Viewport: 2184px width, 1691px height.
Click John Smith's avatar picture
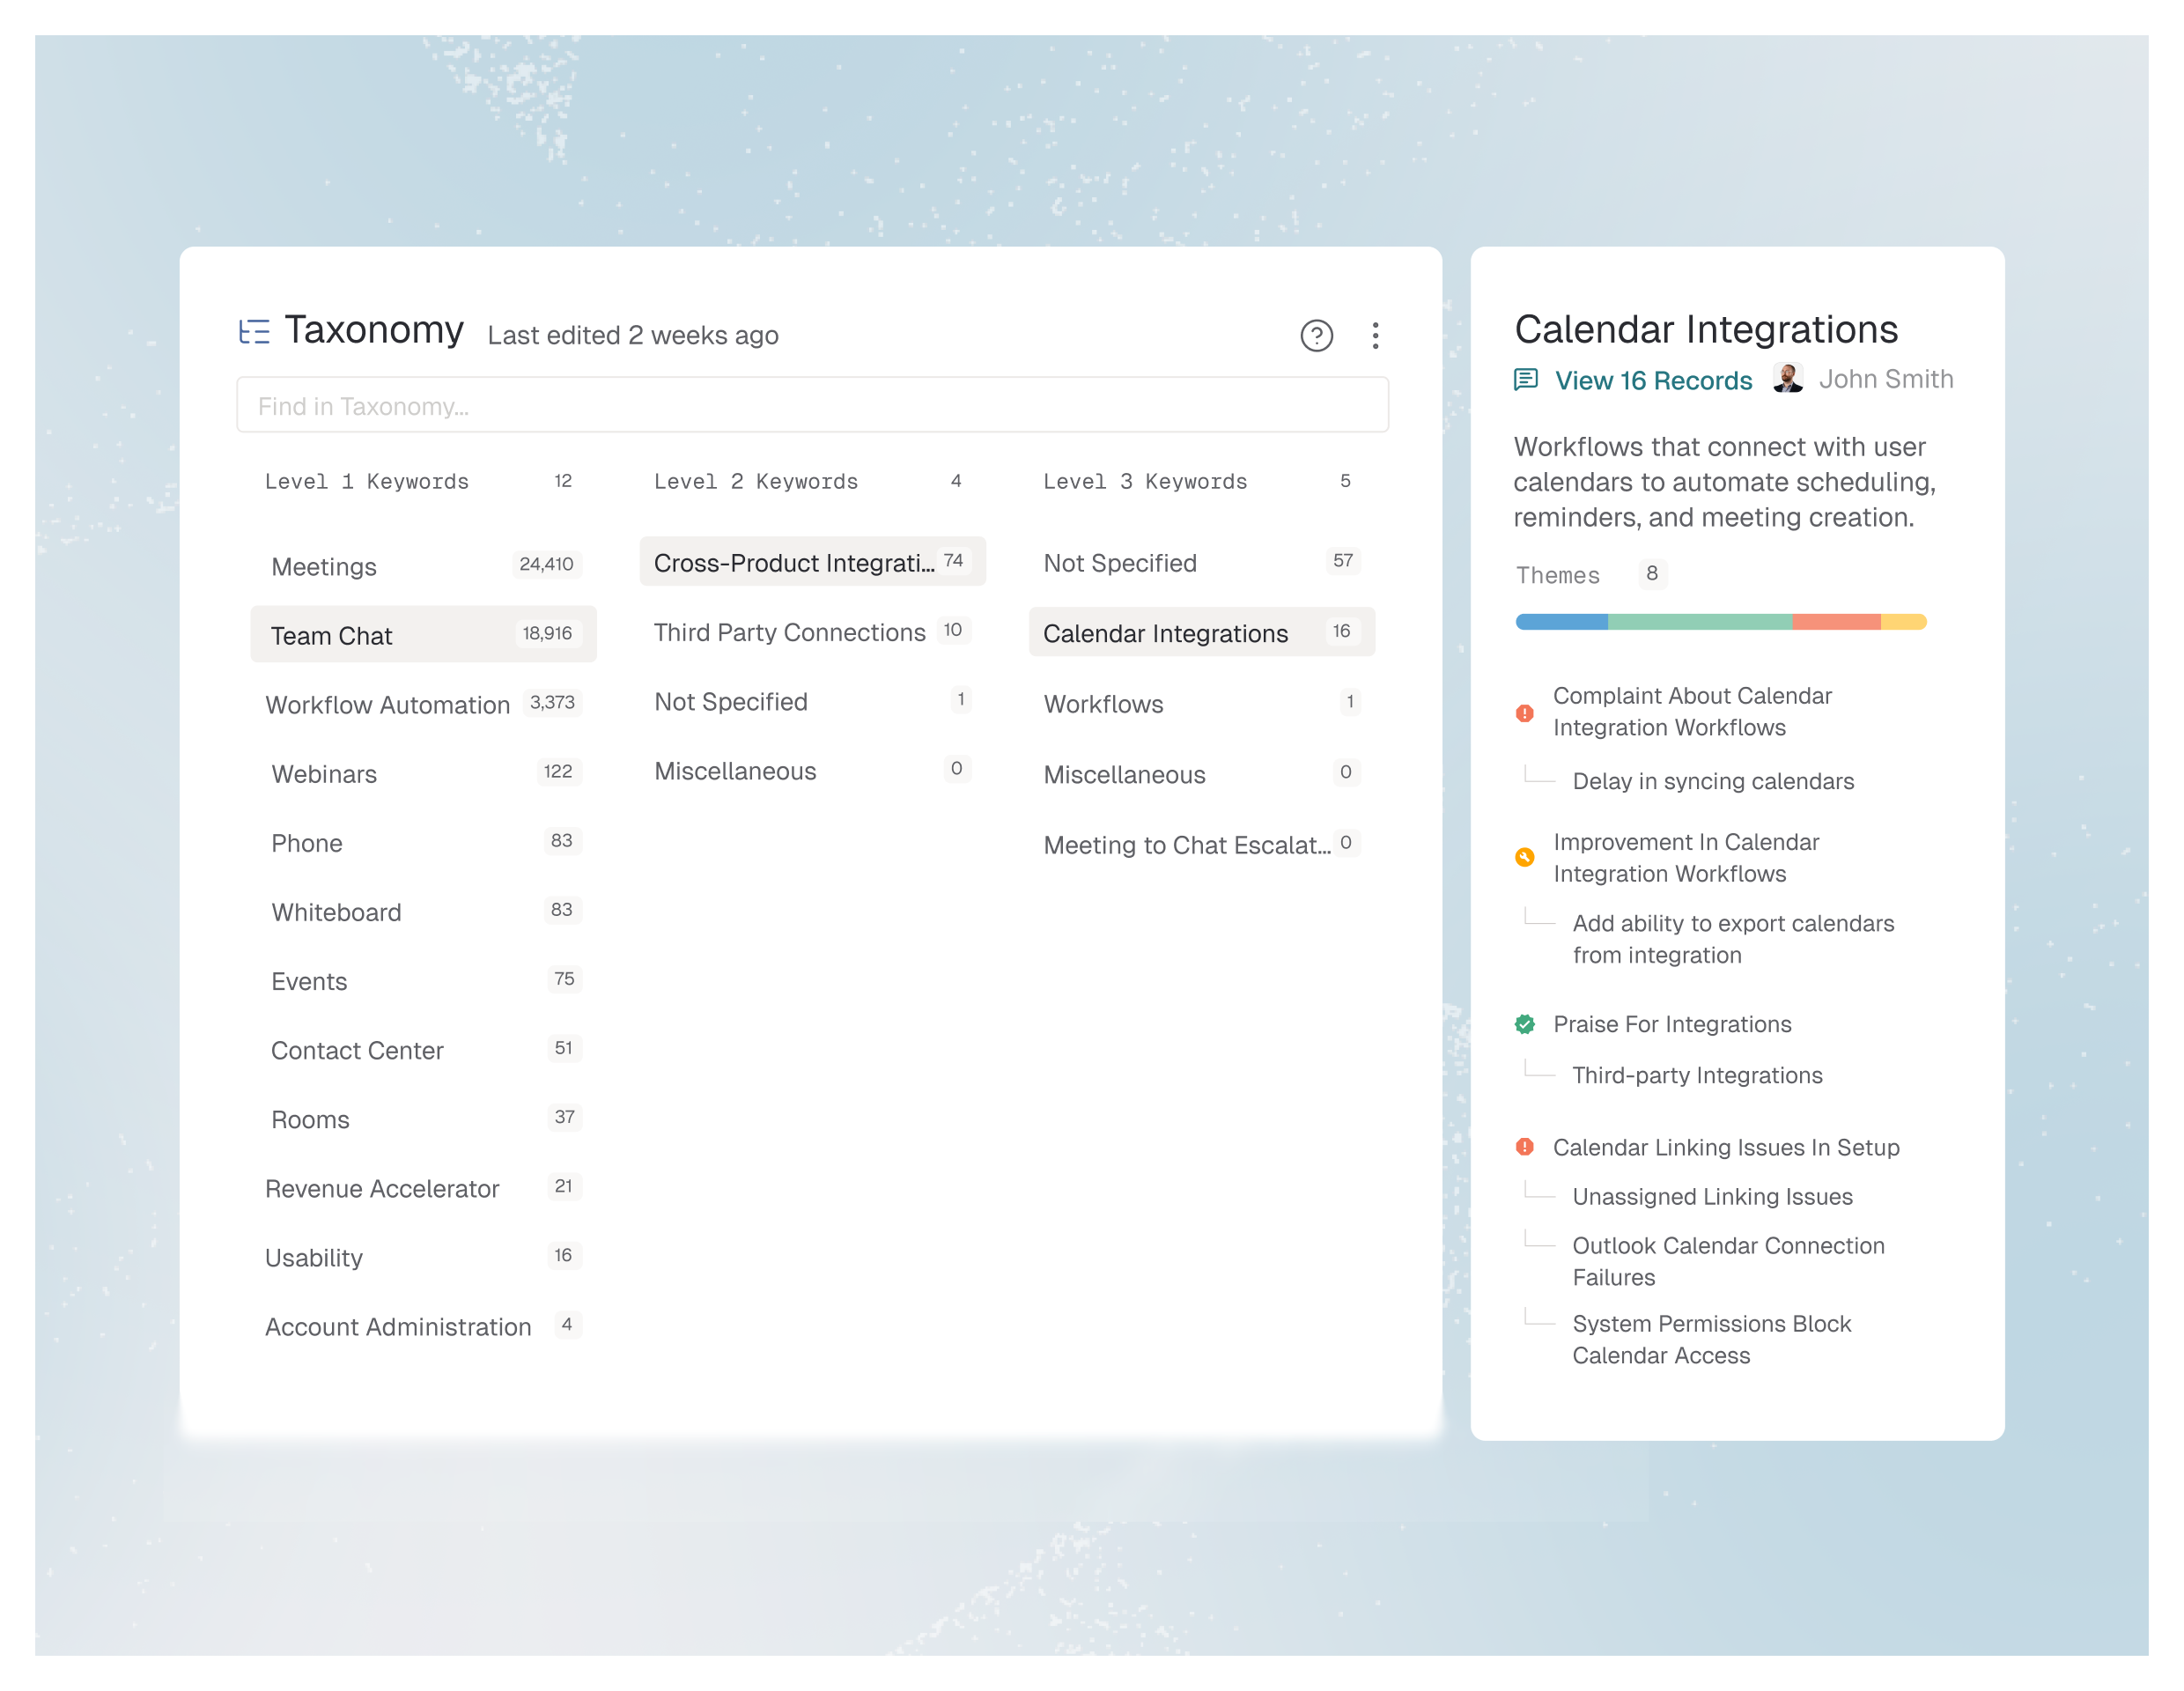pyautogui.click(x=1787, y=378)
